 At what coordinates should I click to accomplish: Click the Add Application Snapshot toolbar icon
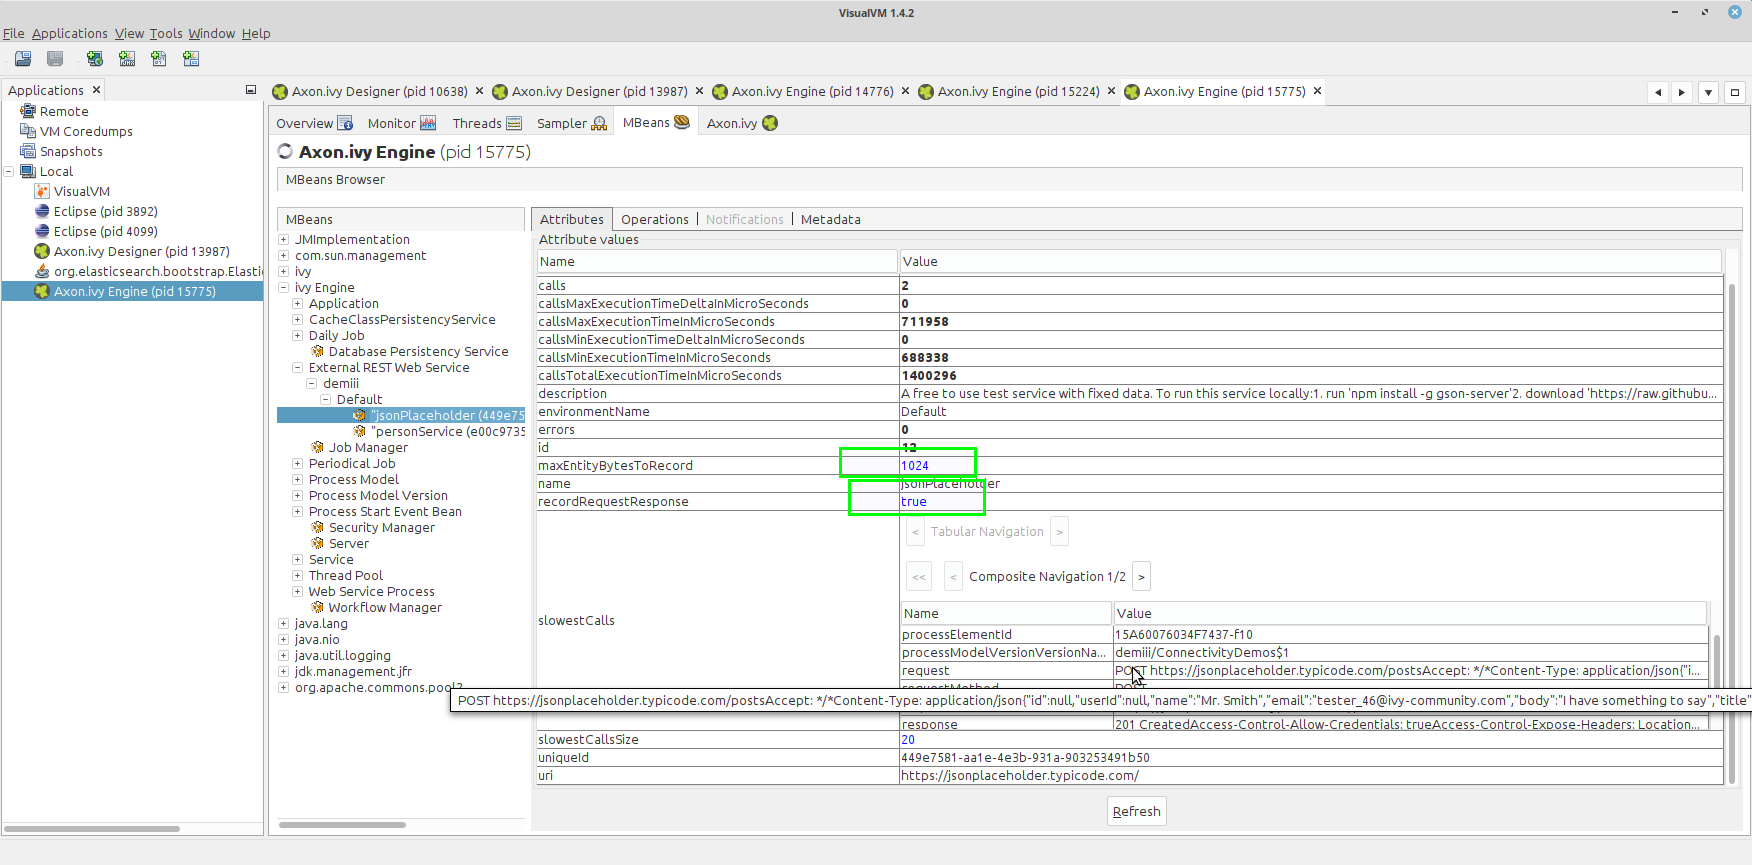click(191, 59)
